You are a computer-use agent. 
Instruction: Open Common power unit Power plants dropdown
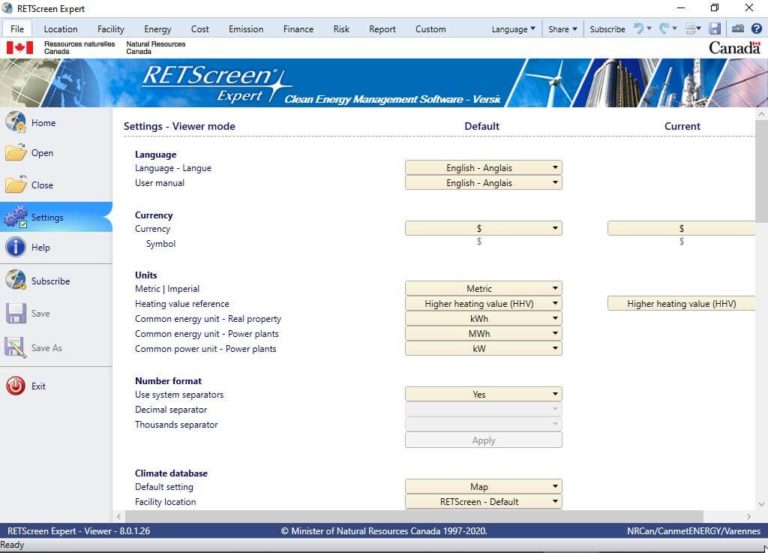click(x=483, y=349)
